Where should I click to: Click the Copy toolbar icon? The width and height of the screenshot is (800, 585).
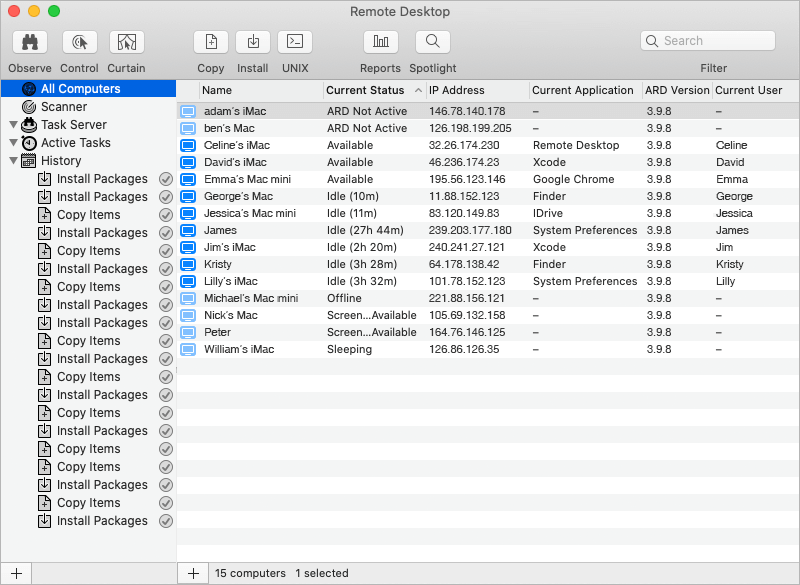(211, 42)
